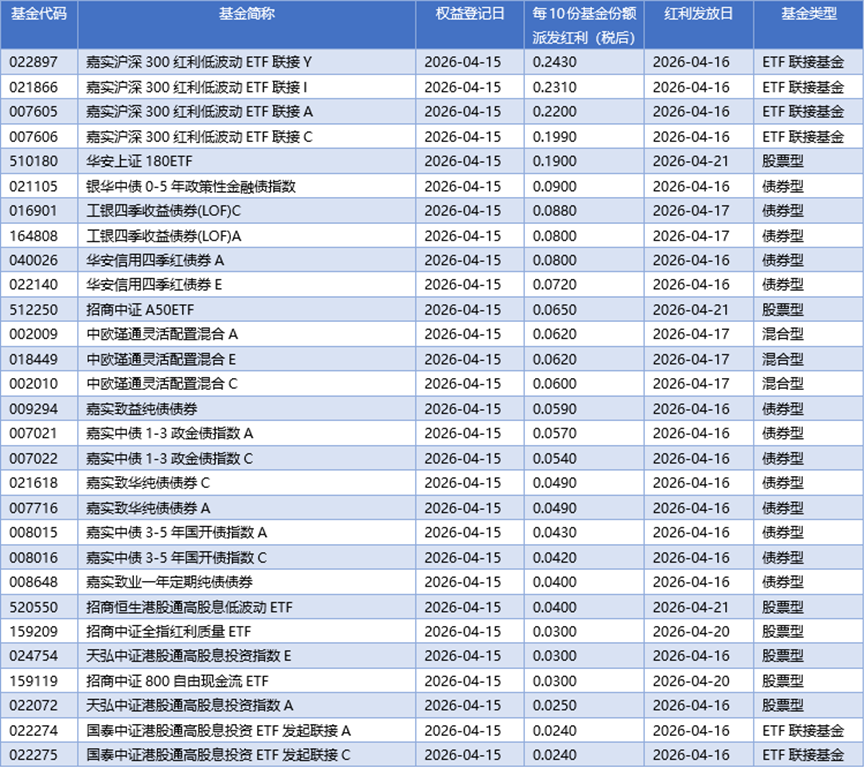Click fund name 招商中证全指红利质量 ETF
Screen dimensions: 865x768
(168, 632)
